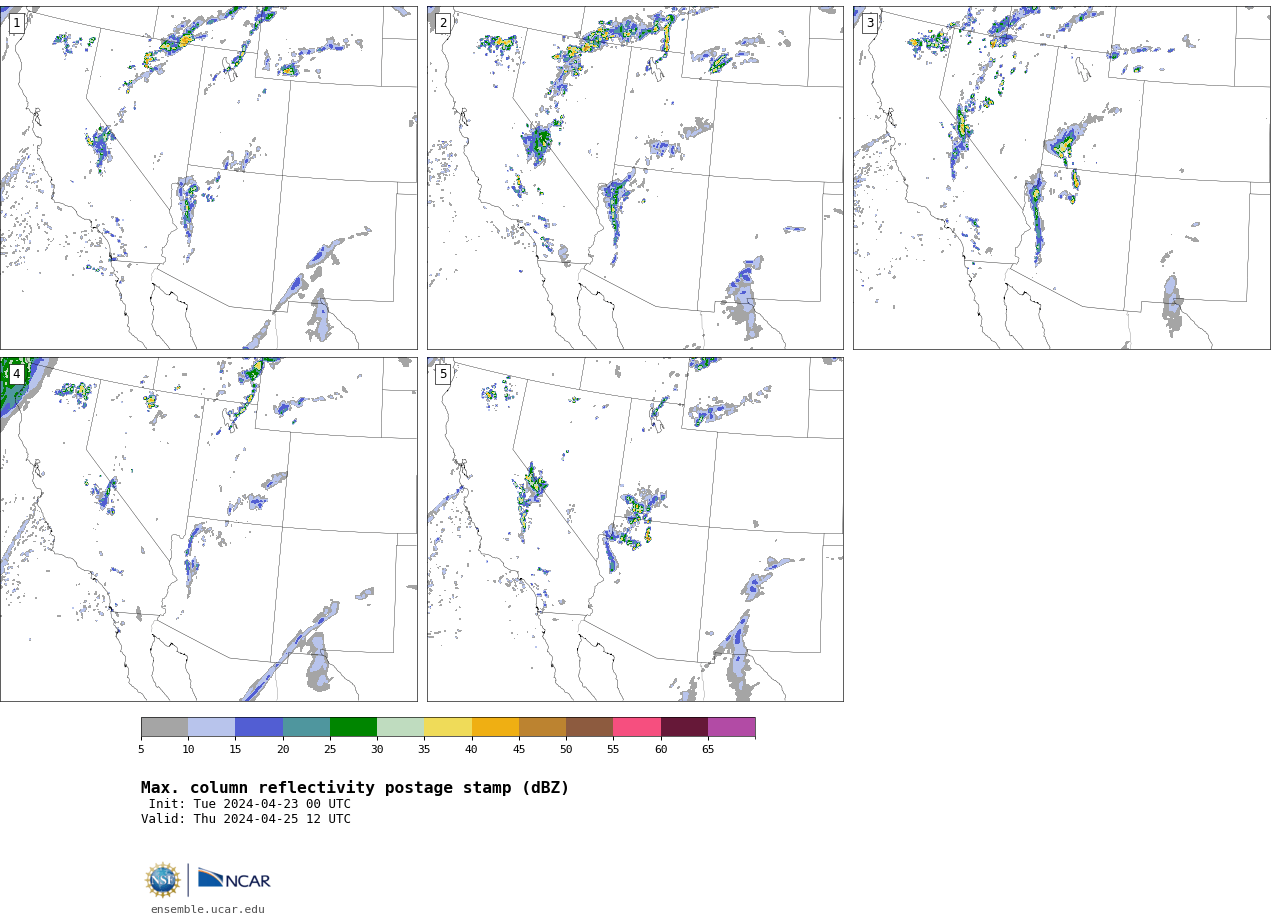The width and height of the screenshot is (1280, 920).
Task: Click the gray 5-10 dBZ swatch
Action: 164,727
